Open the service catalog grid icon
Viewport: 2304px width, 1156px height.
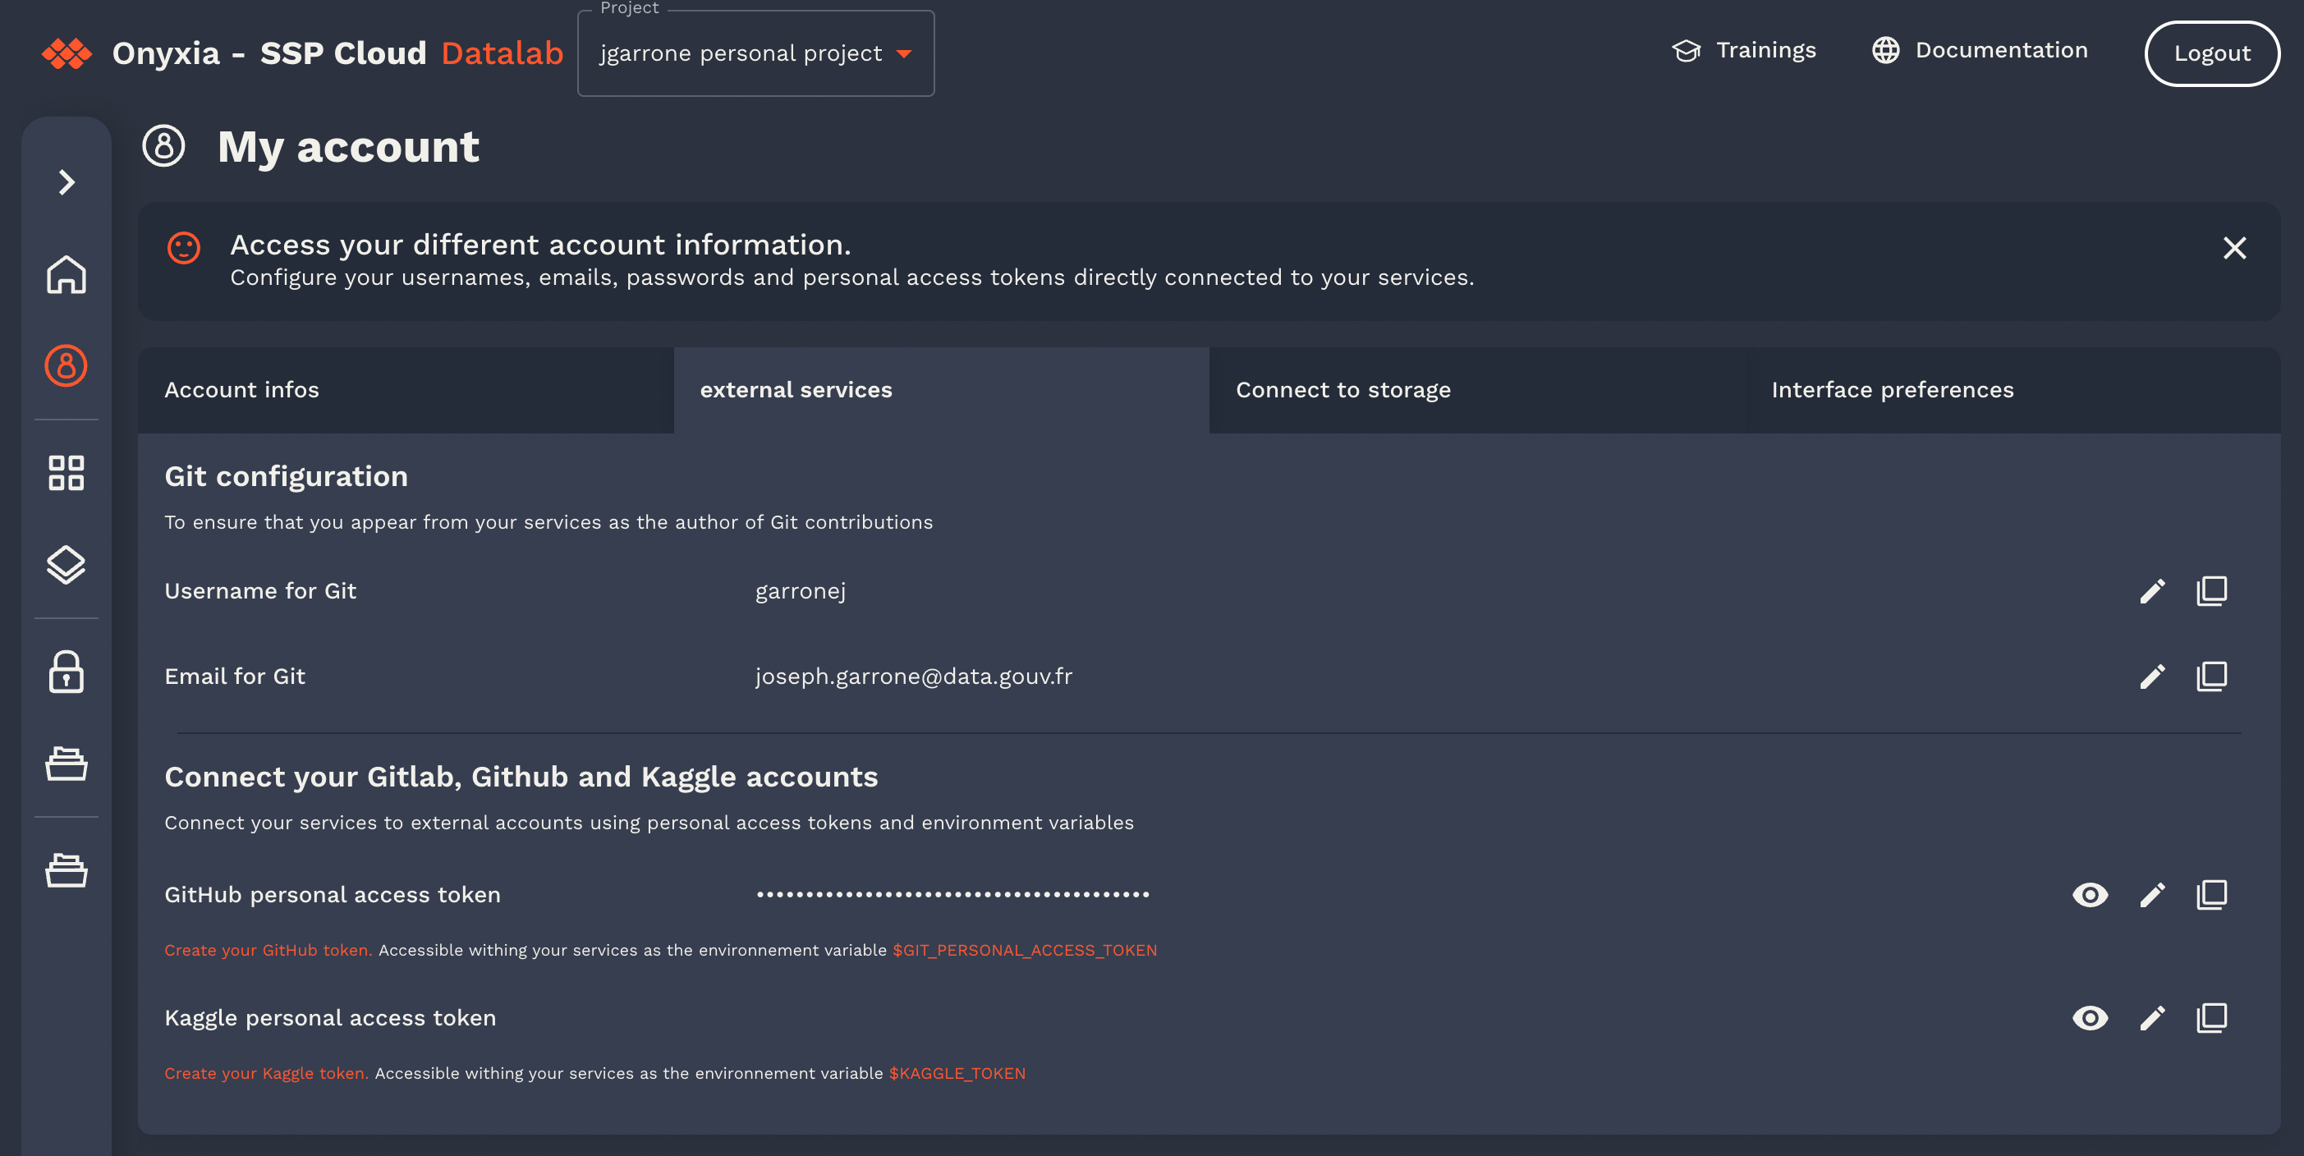click(x=66, y=473)
